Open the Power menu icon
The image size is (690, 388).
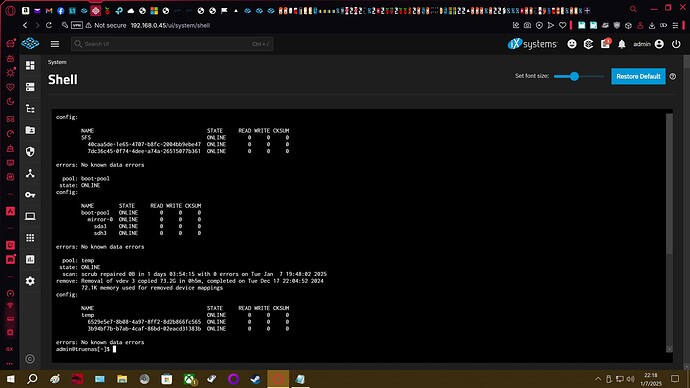pos(676,44)
